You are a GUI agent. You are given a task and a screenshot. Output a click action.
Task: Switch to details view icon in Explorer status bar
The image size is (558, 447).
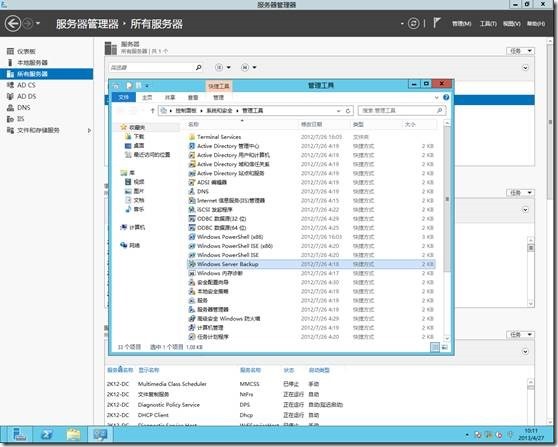(x=435, y=347)
